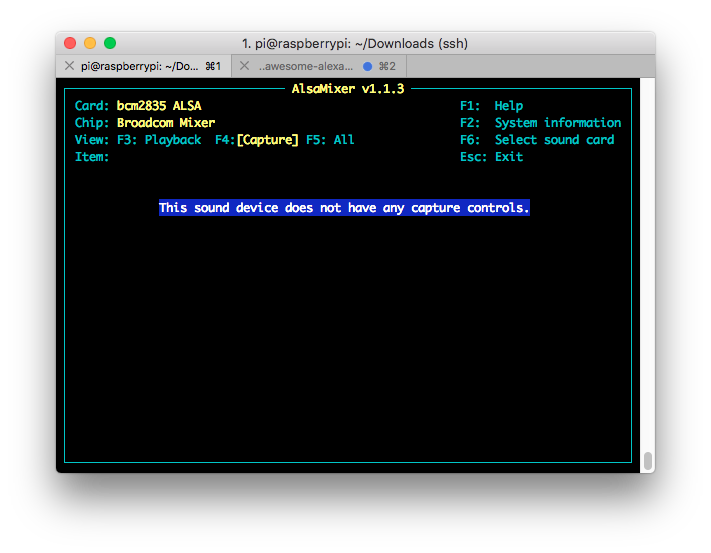This screenshot has width=711, height=553.
Task: Click the green zoom window button
Action: coord(110,43)
